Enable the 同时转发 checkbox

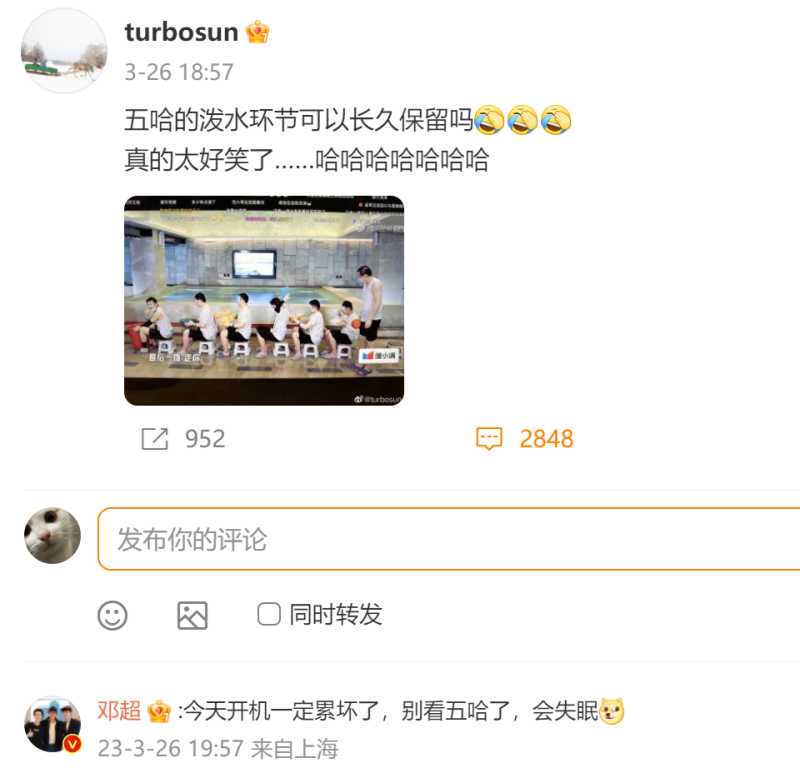tap(269, 614)
